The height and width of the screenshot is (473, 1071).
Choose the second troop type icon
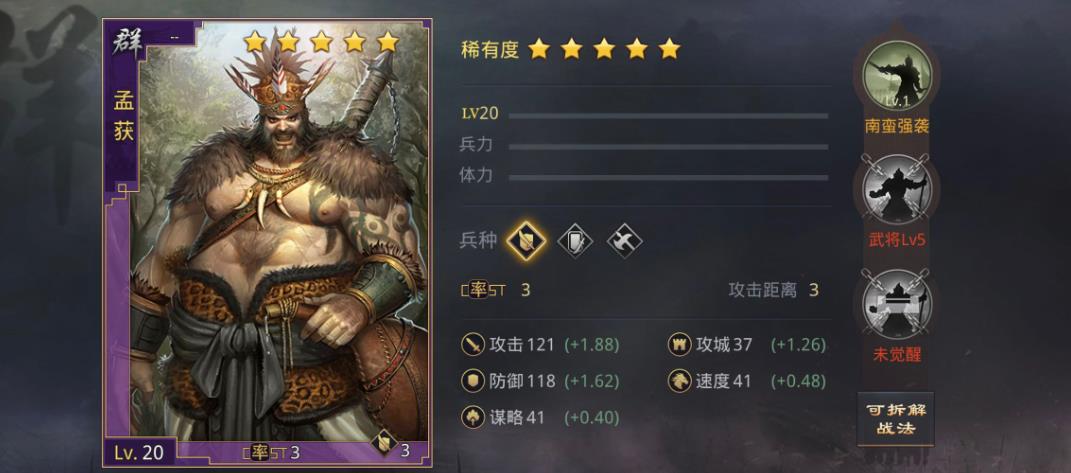pyautogui.click(x=575, y=241)
